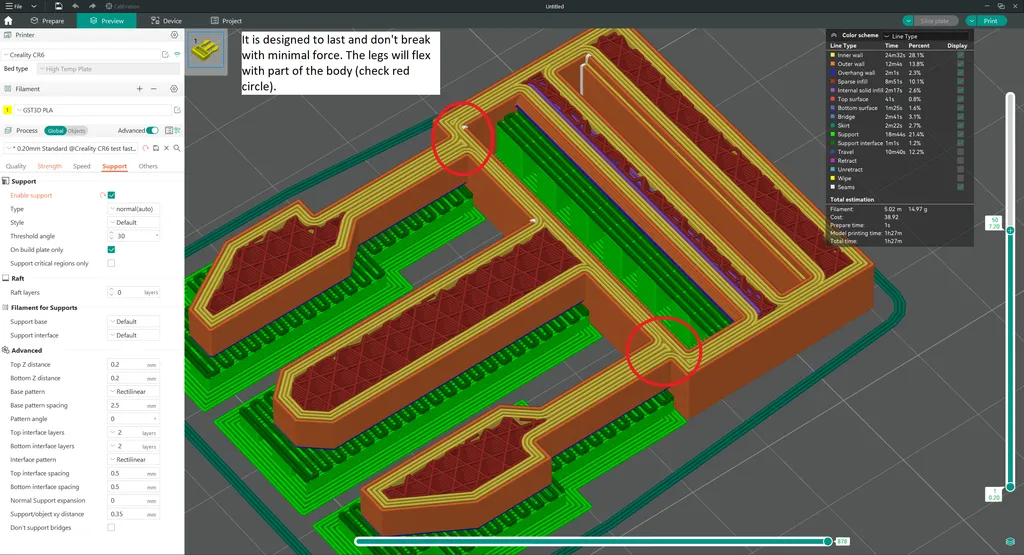1024x555 pixels.
Task: Select the plate 1 thumbnail
Action: [205, 50]
